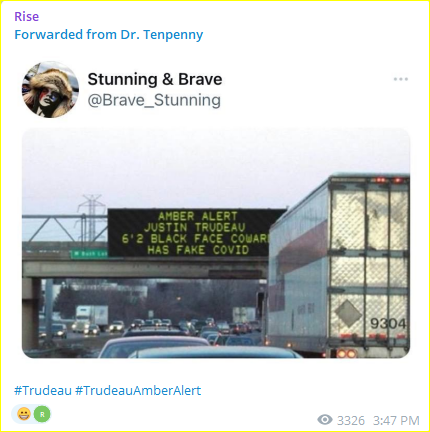Screen dimensions: 430x432
Task: Click the green R reactor avatar
Action: click(x=42, y=414)
